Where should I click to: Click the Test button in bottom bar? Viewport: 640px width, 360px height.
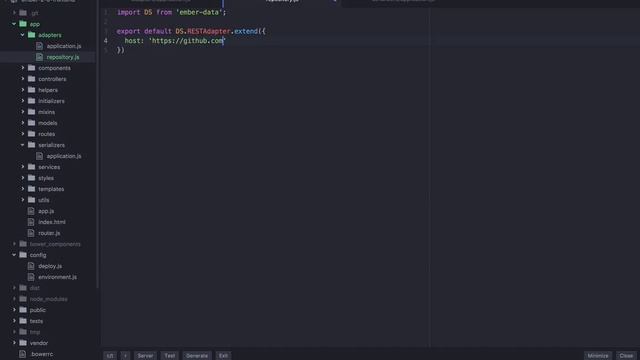pyautogui.click(x=169, y=356)
